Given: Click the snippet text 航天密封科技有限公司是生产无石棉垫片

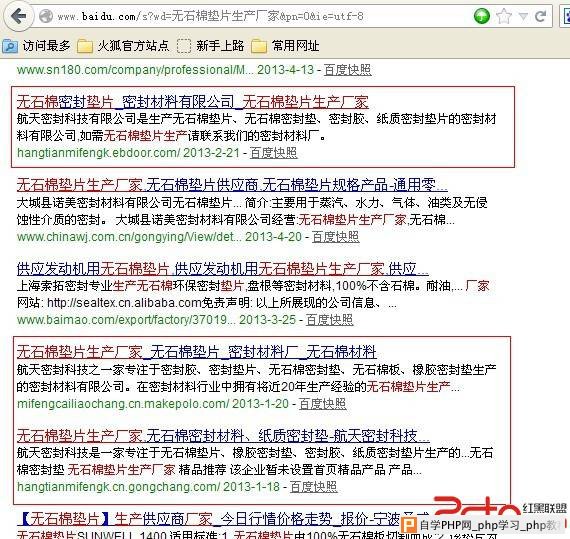Looking at the screenshot, I should tap(124, 119).
